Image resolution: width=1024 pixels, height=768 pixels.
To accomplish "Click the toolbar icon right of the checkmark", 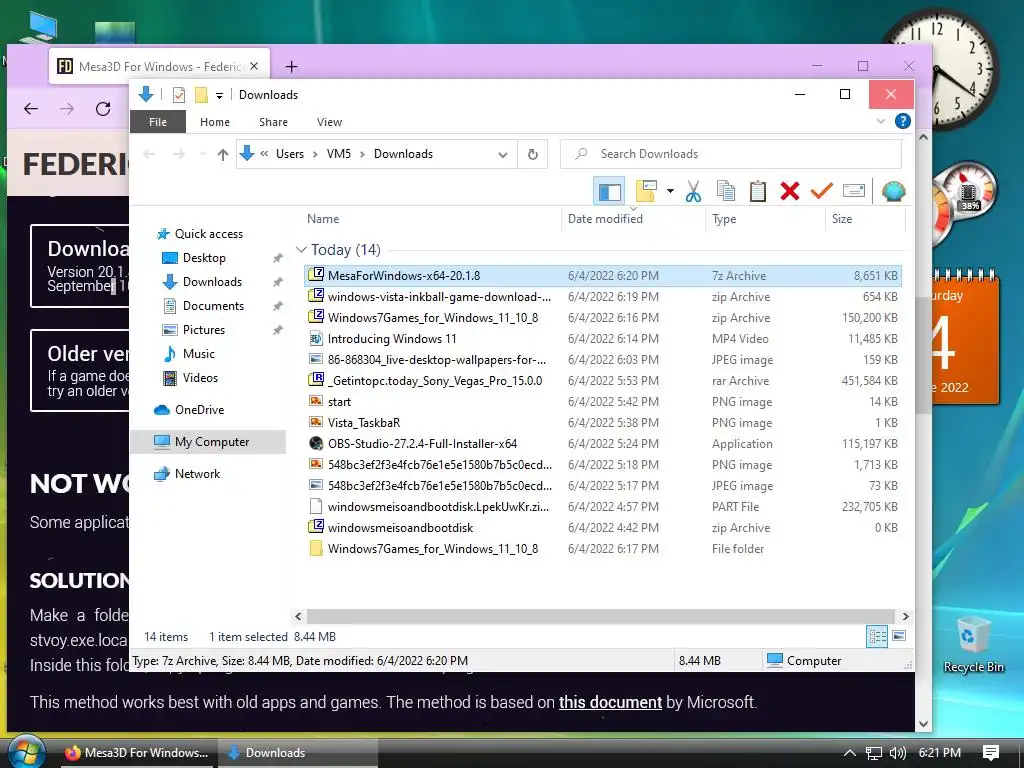I will (854, 191).
